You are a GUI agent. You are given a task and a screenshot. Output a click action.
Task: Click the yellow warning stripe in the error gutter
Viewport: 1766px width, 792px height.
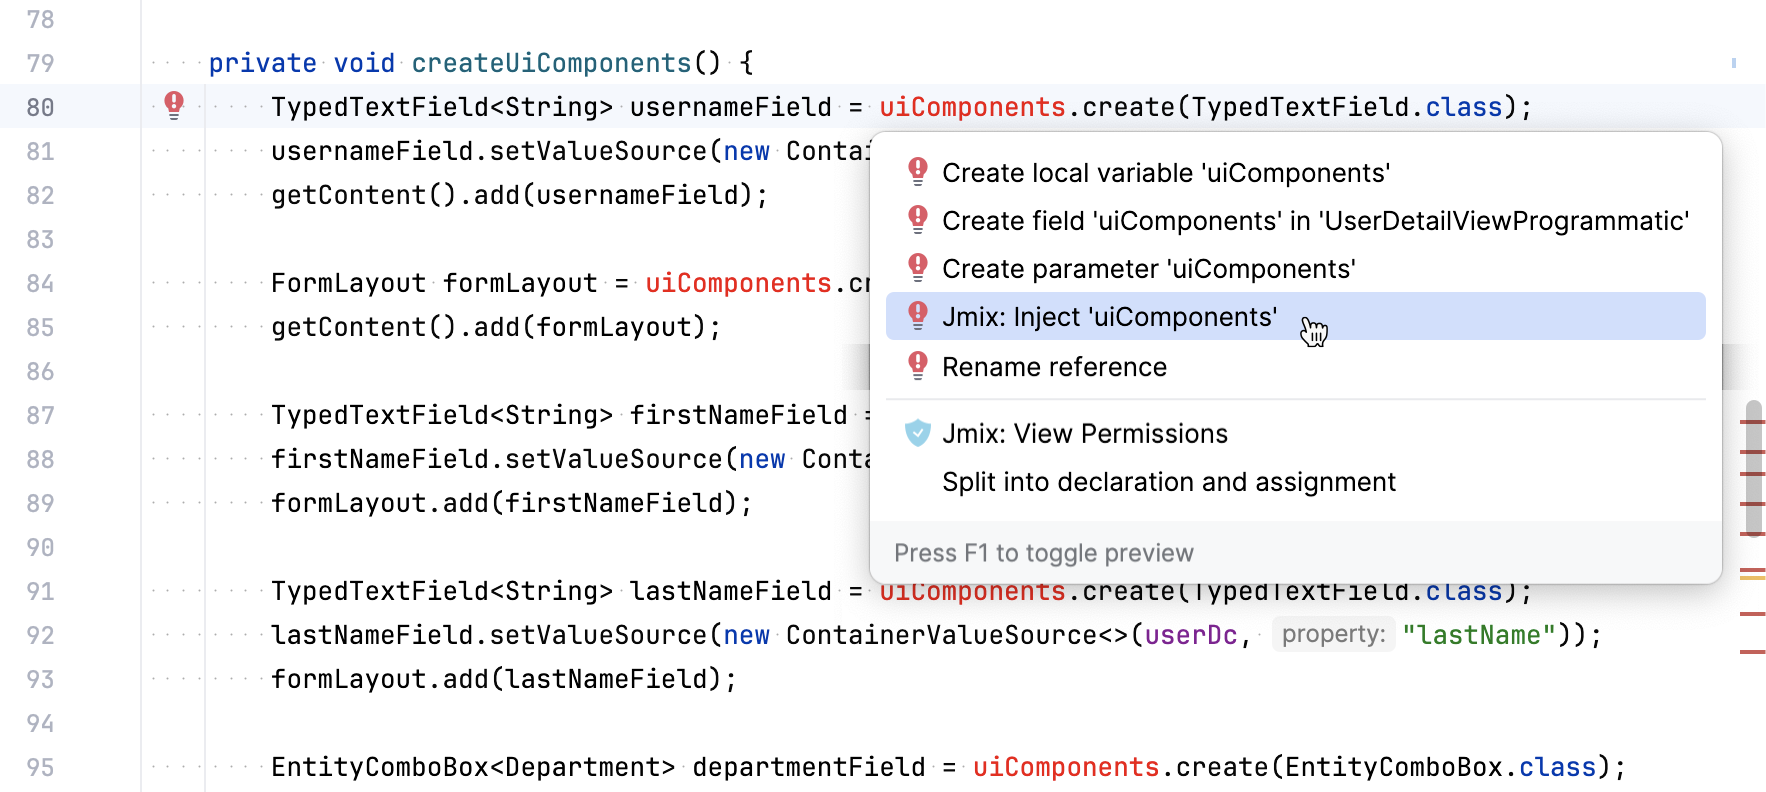[x=1752, y=574]
